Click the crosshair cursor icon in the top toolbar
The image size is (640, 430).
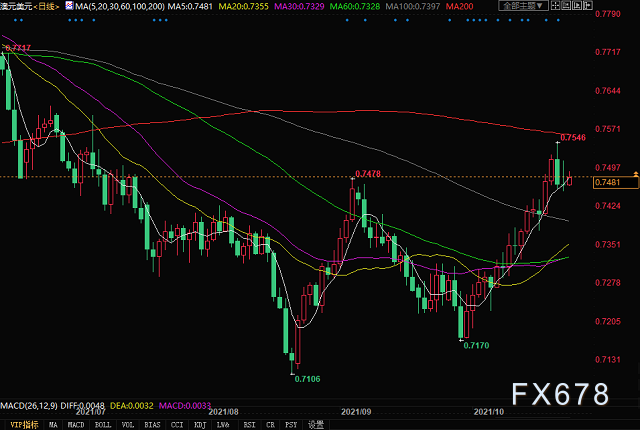555,6
